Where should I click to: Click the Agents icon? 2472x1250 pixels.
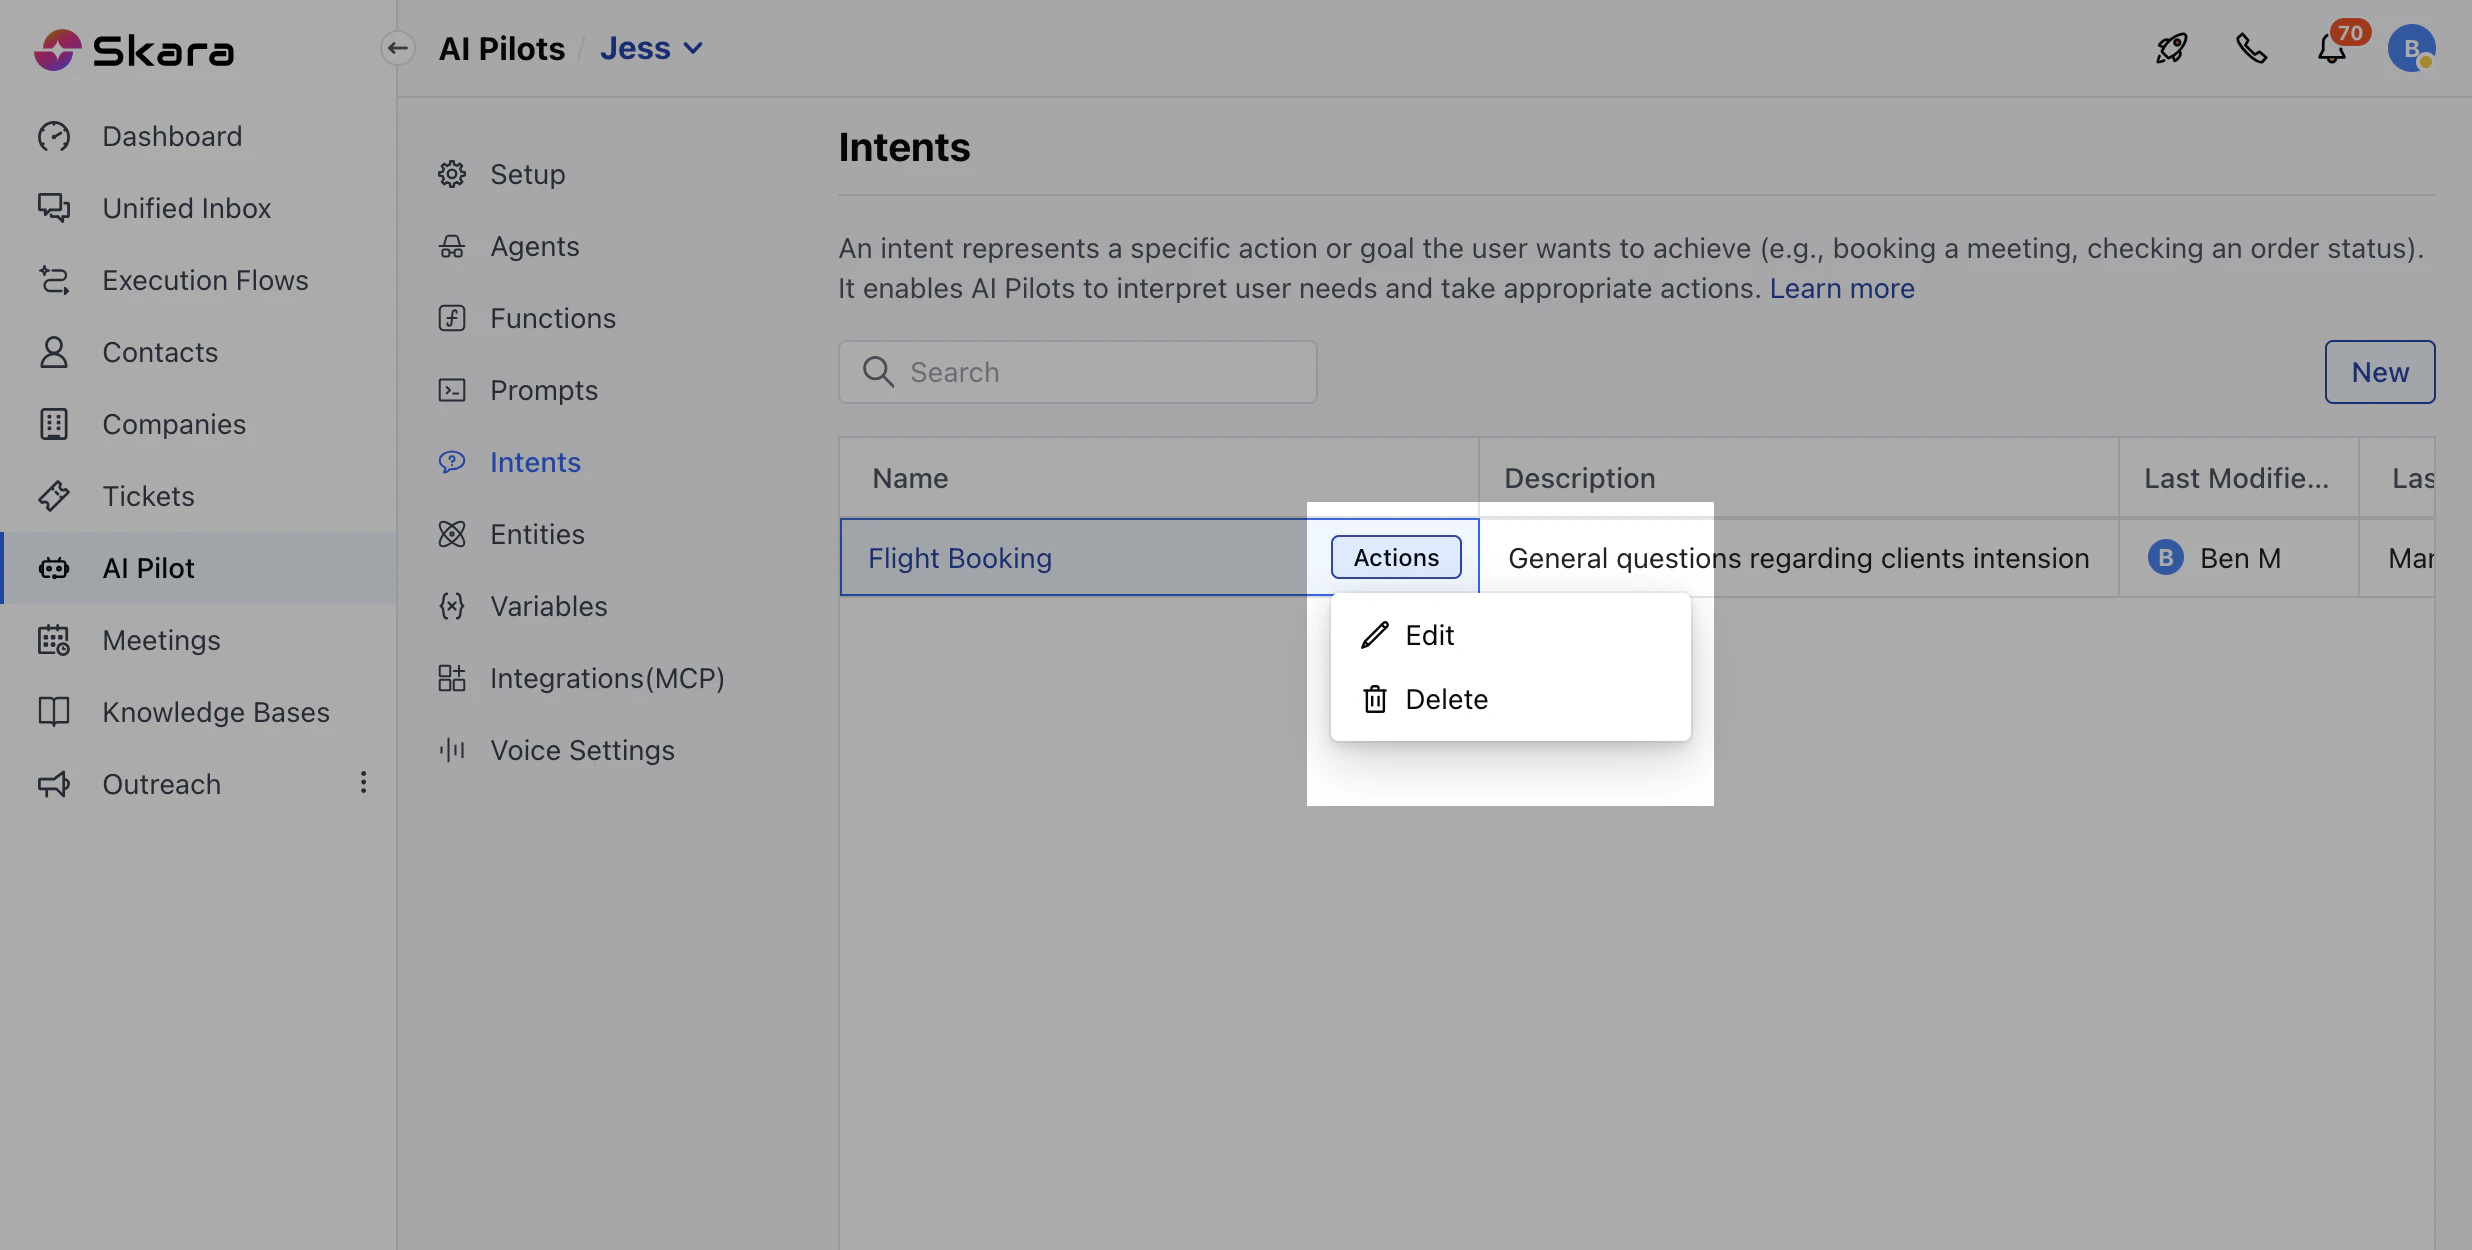pyautogui.click(x=452, y=246)
